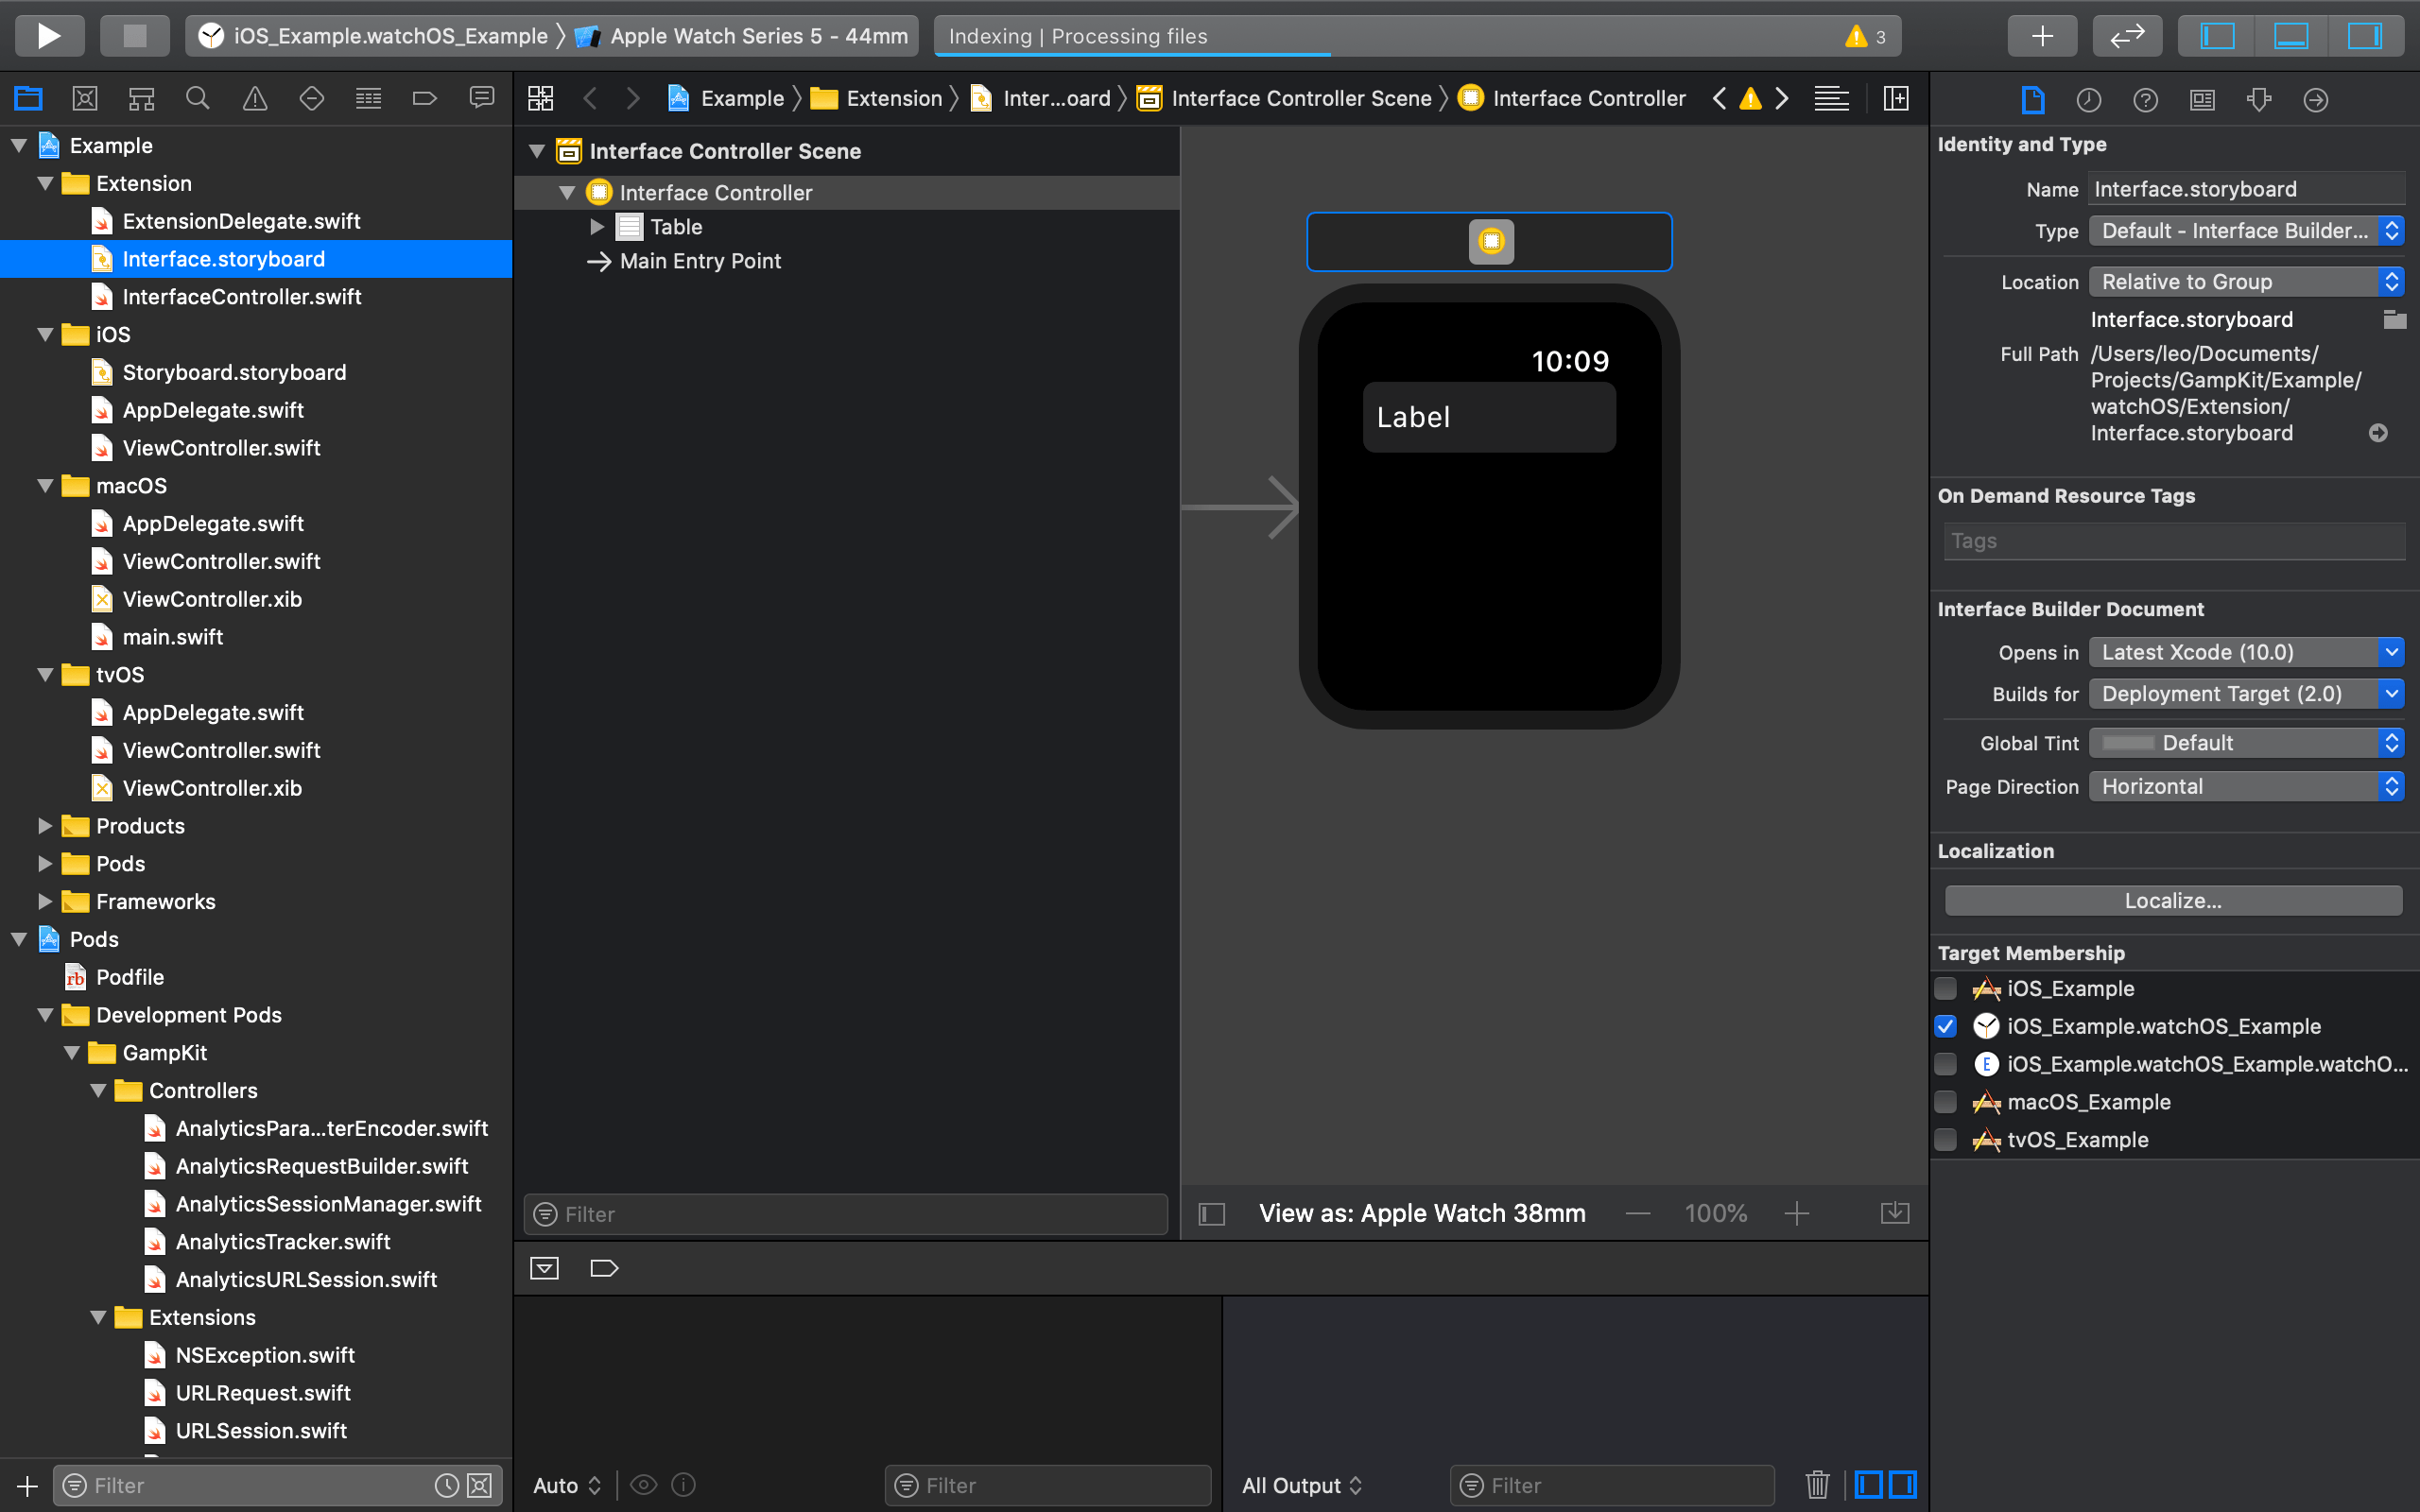
Task: Expand the Table item in the scene outline
Action: [597, 226]
